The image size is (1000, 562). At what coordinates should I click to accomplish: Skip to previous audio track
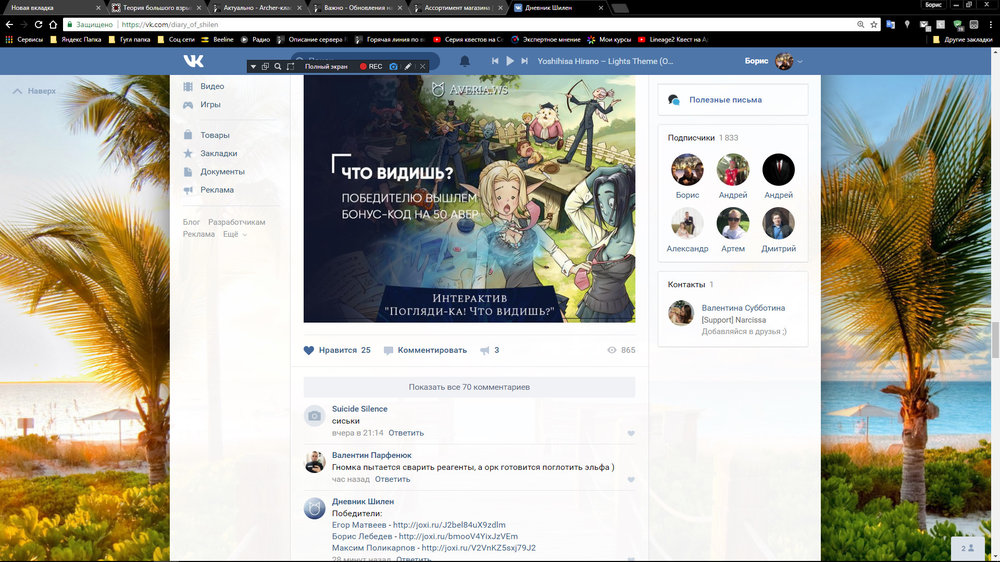pyautogui.click(x=495, y=61)
